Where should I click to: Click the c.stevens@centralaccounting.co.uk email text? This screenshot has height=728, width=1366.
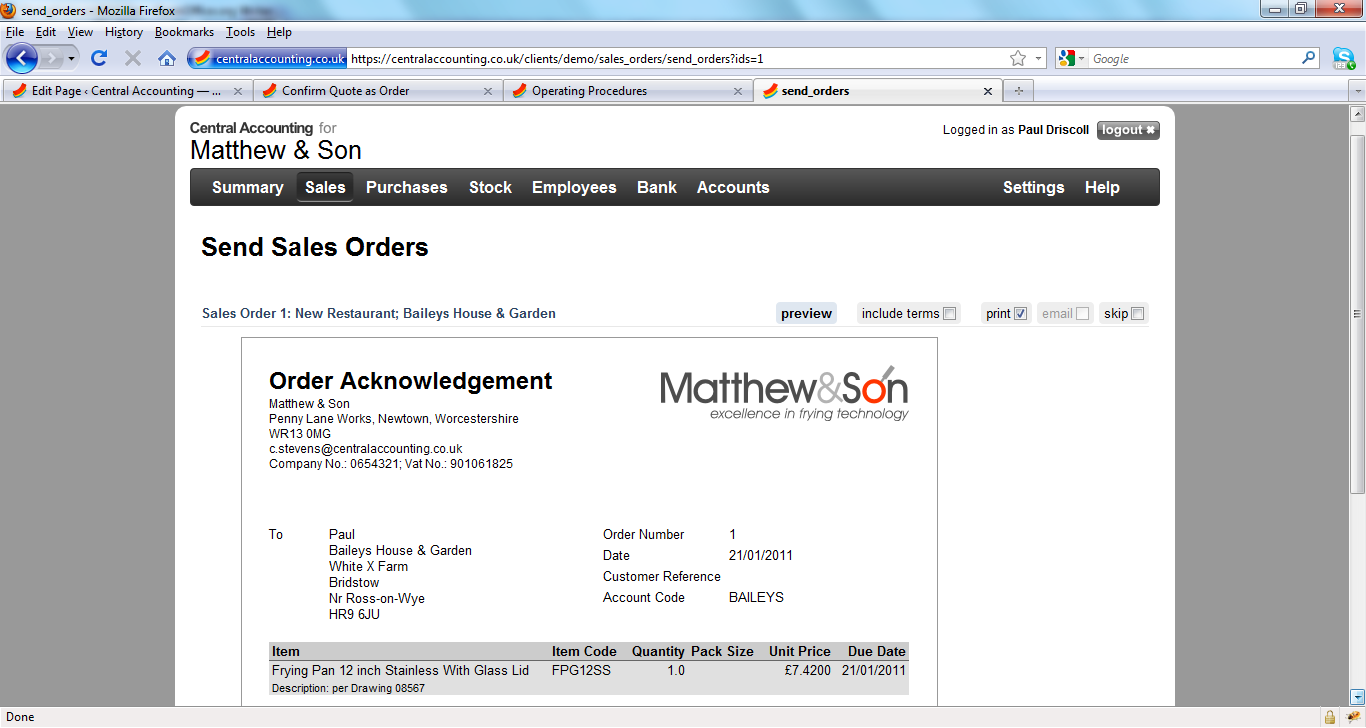pos(366,449)
